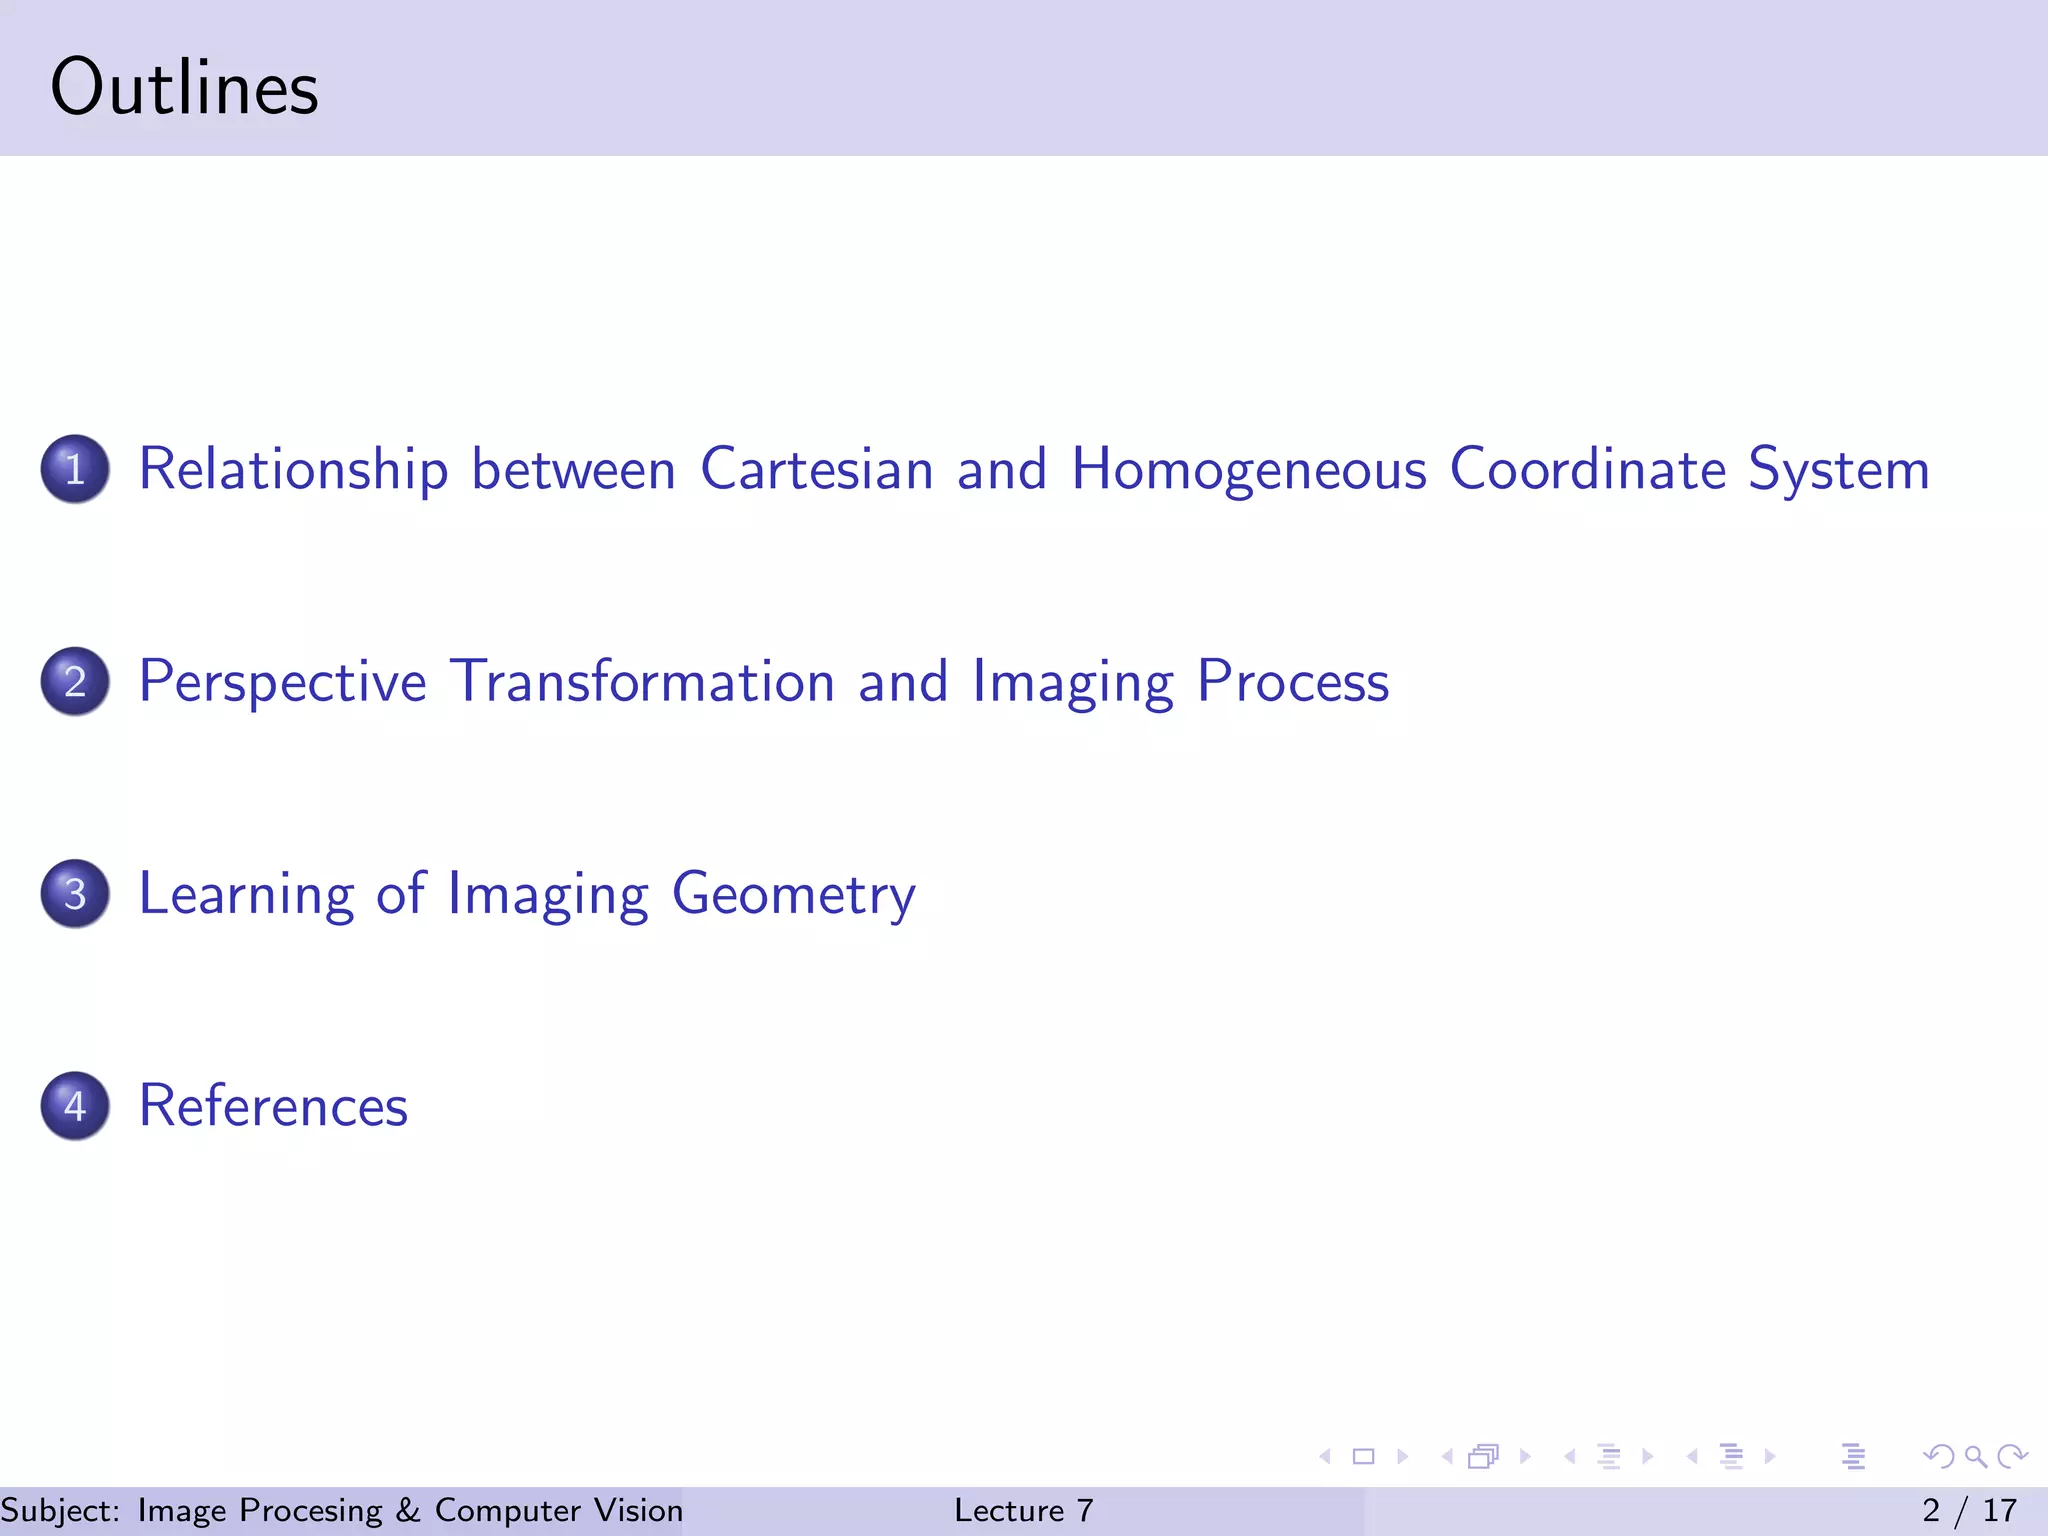Jump to the References section
The height and width of the screenshot is (1536, 2048).
click(x=273, y=1106)
